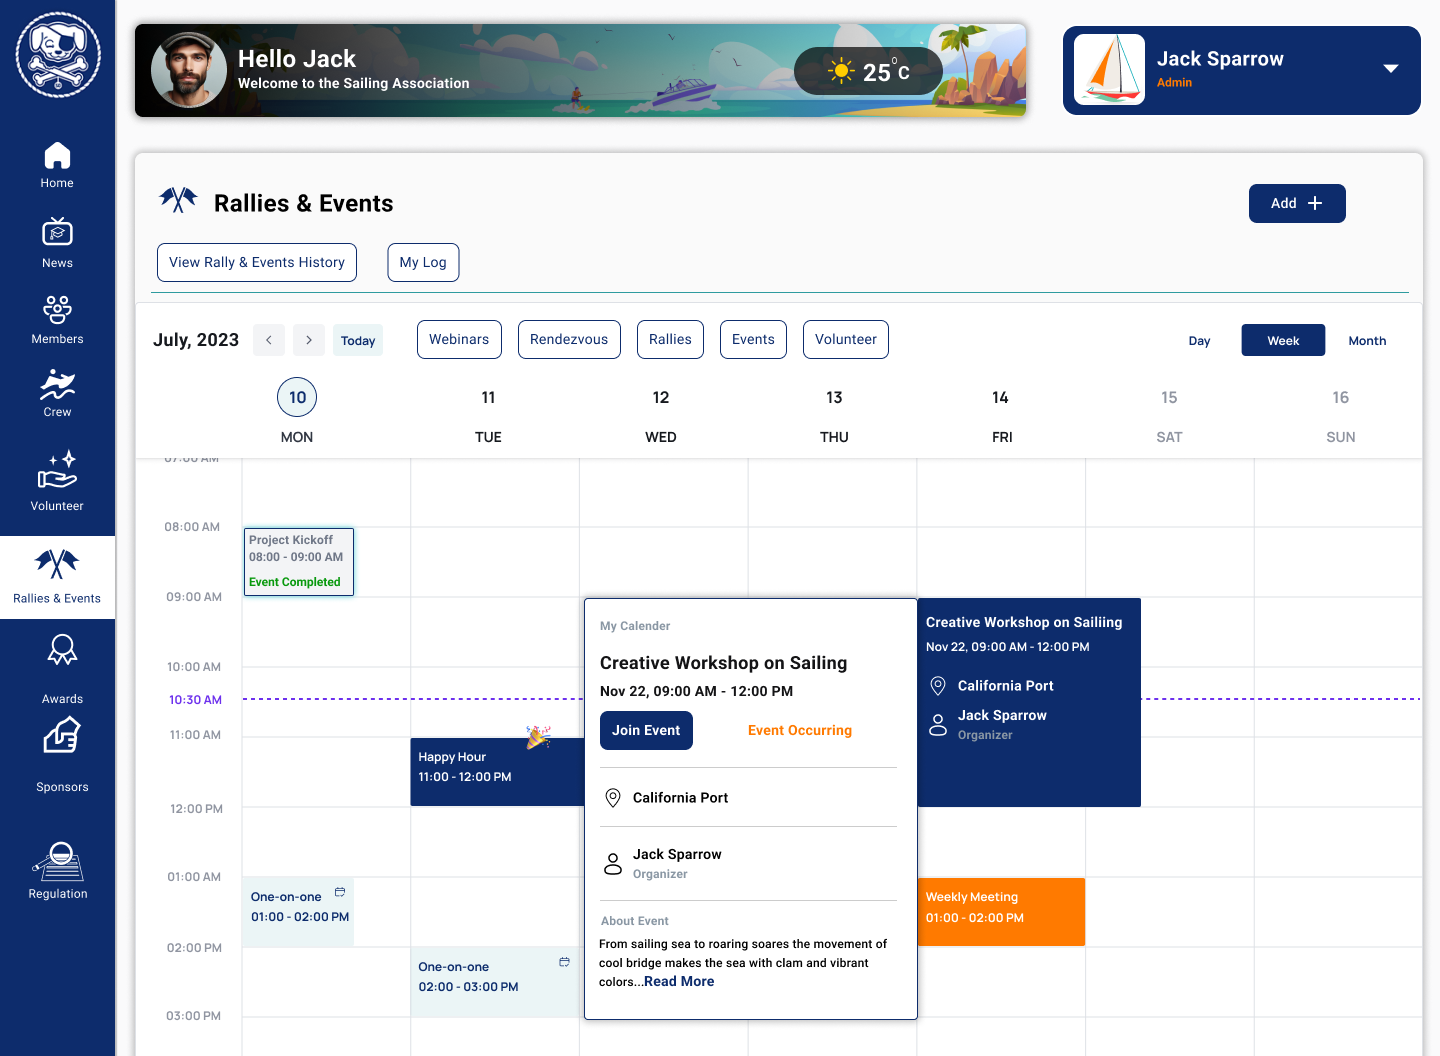1440x1056 pixels.
Task: Open the Home sidebar icon
Action: pos(57,156)
